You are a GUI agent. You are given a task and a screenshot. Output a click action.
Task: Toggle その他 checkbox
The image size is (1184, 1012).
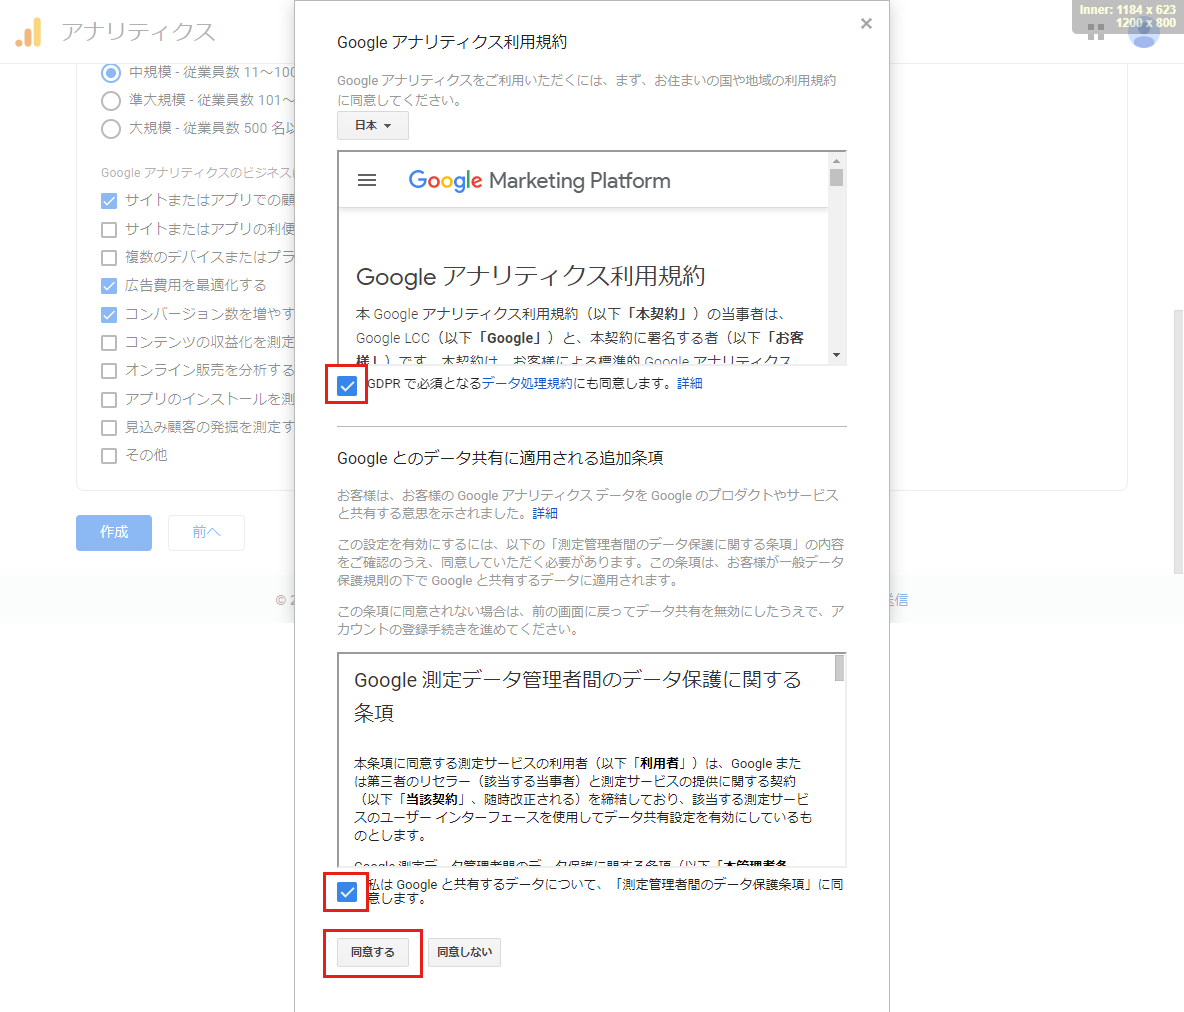pos(109,455)
